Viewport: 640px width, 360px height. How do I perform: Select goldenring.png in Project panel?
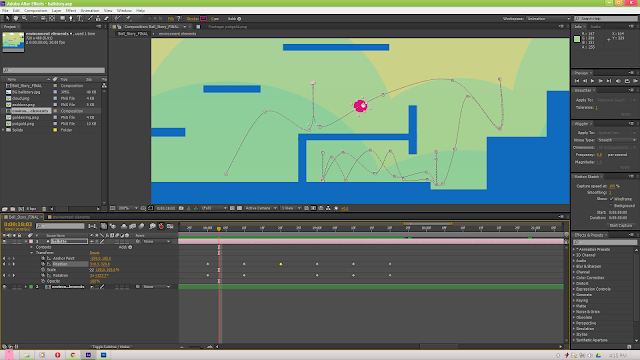(25, 118)
